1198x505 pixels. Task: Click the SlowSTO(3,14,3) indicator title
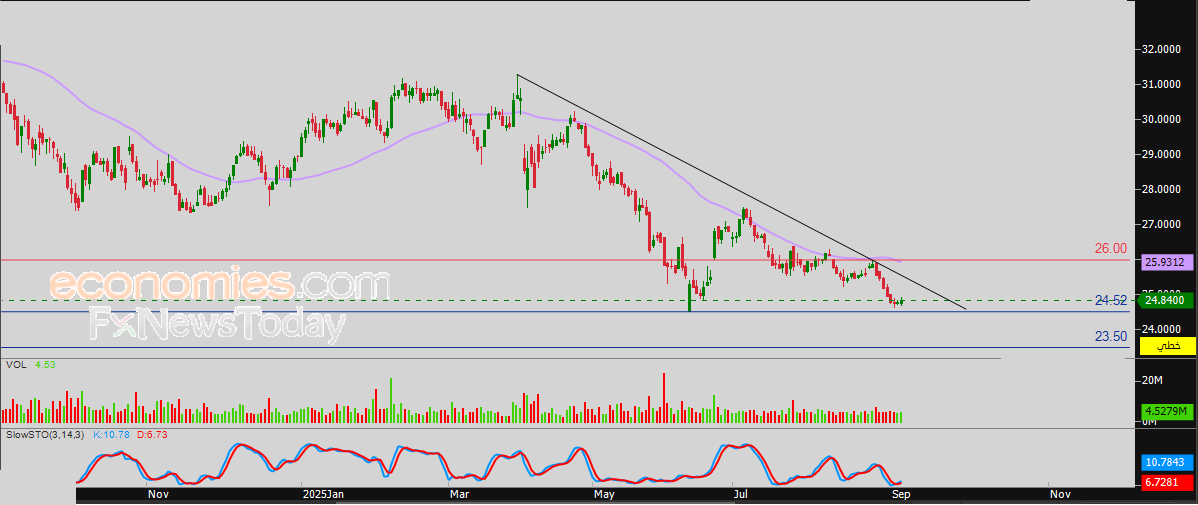click(x=44, y=434)
